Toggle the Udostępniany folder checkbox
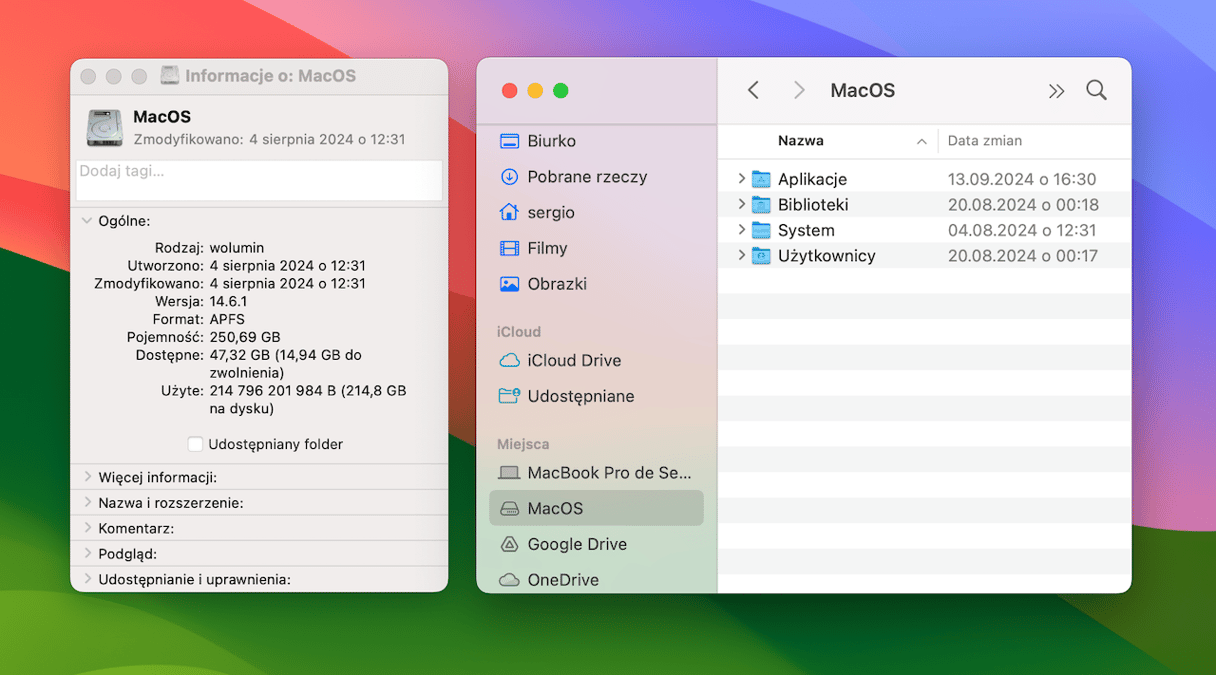Screen dimensions: 1216x675 195,444
